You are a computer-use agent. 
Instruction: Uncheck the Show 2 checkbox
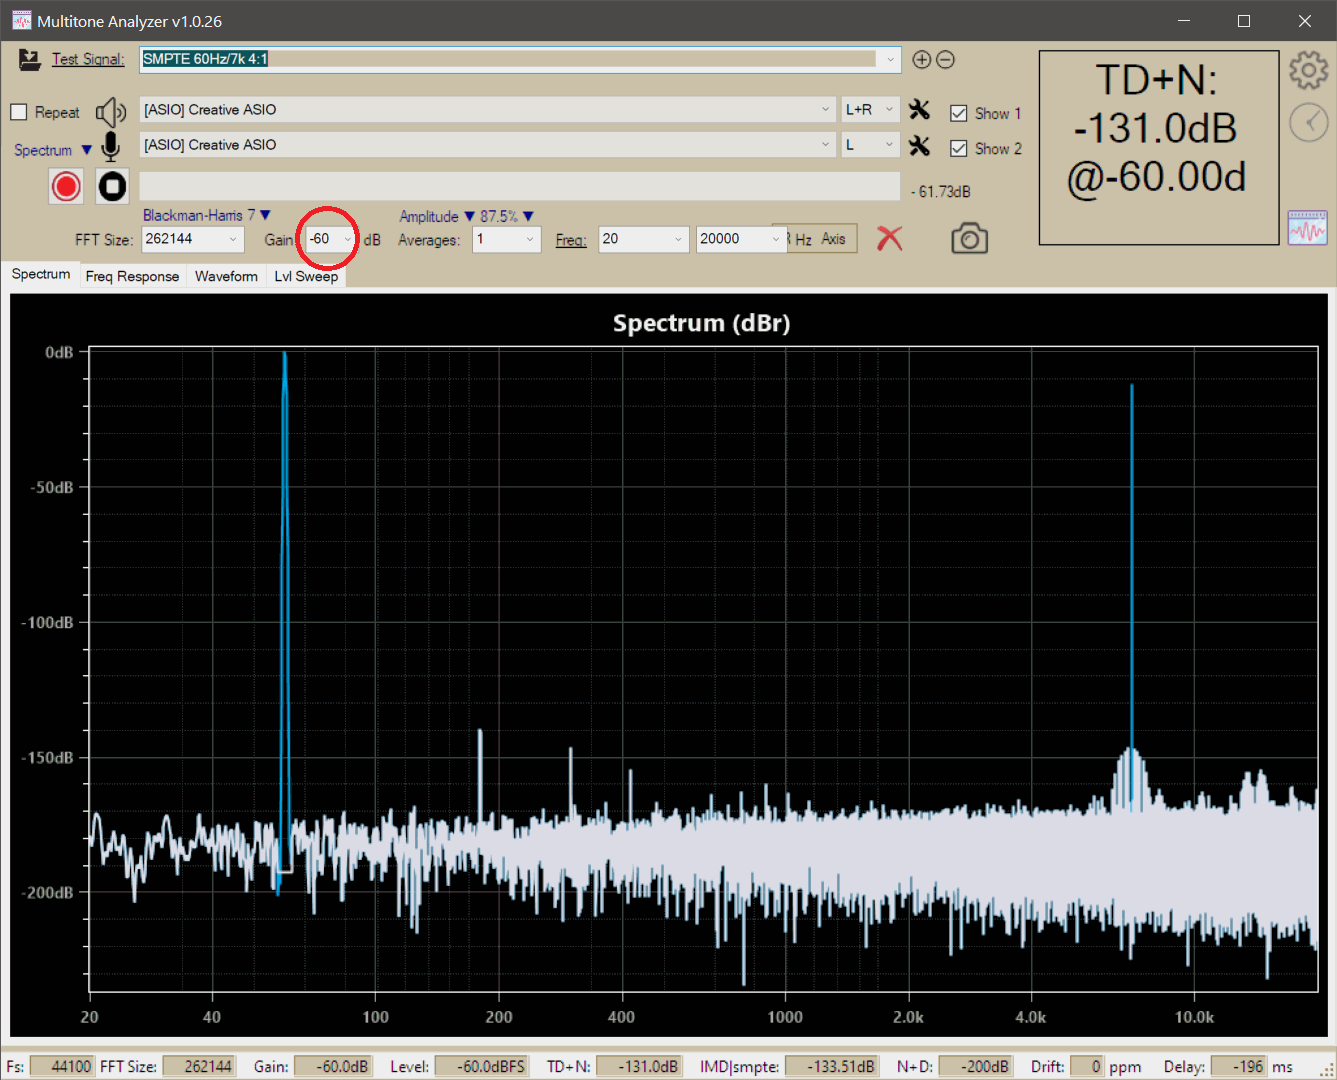pyautogui.click(x=958, y=148)
